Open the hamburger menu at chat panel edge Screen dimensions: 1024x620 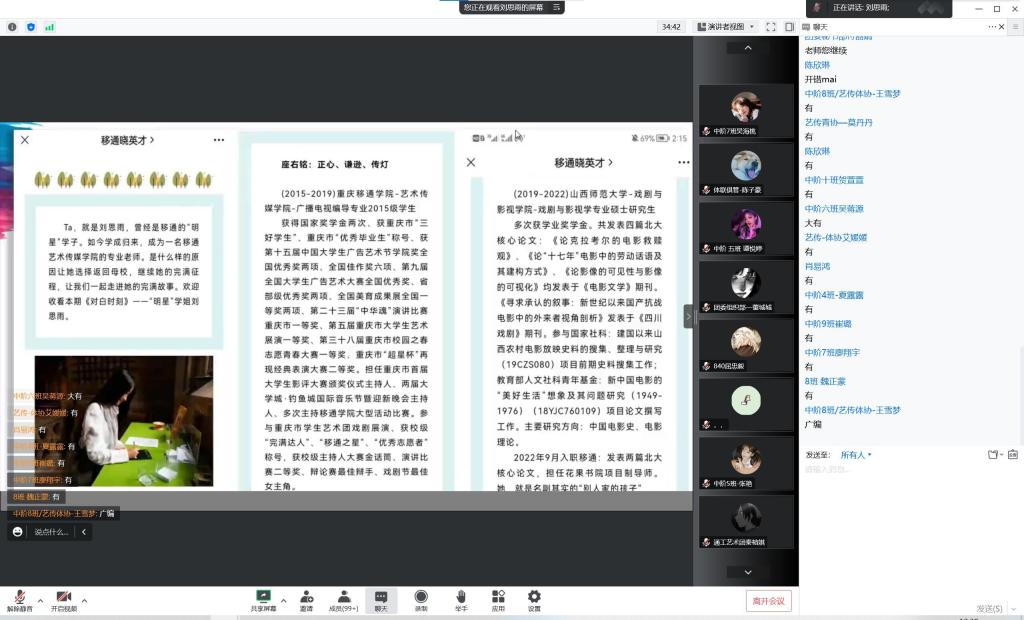click(x=1016, y=27)
